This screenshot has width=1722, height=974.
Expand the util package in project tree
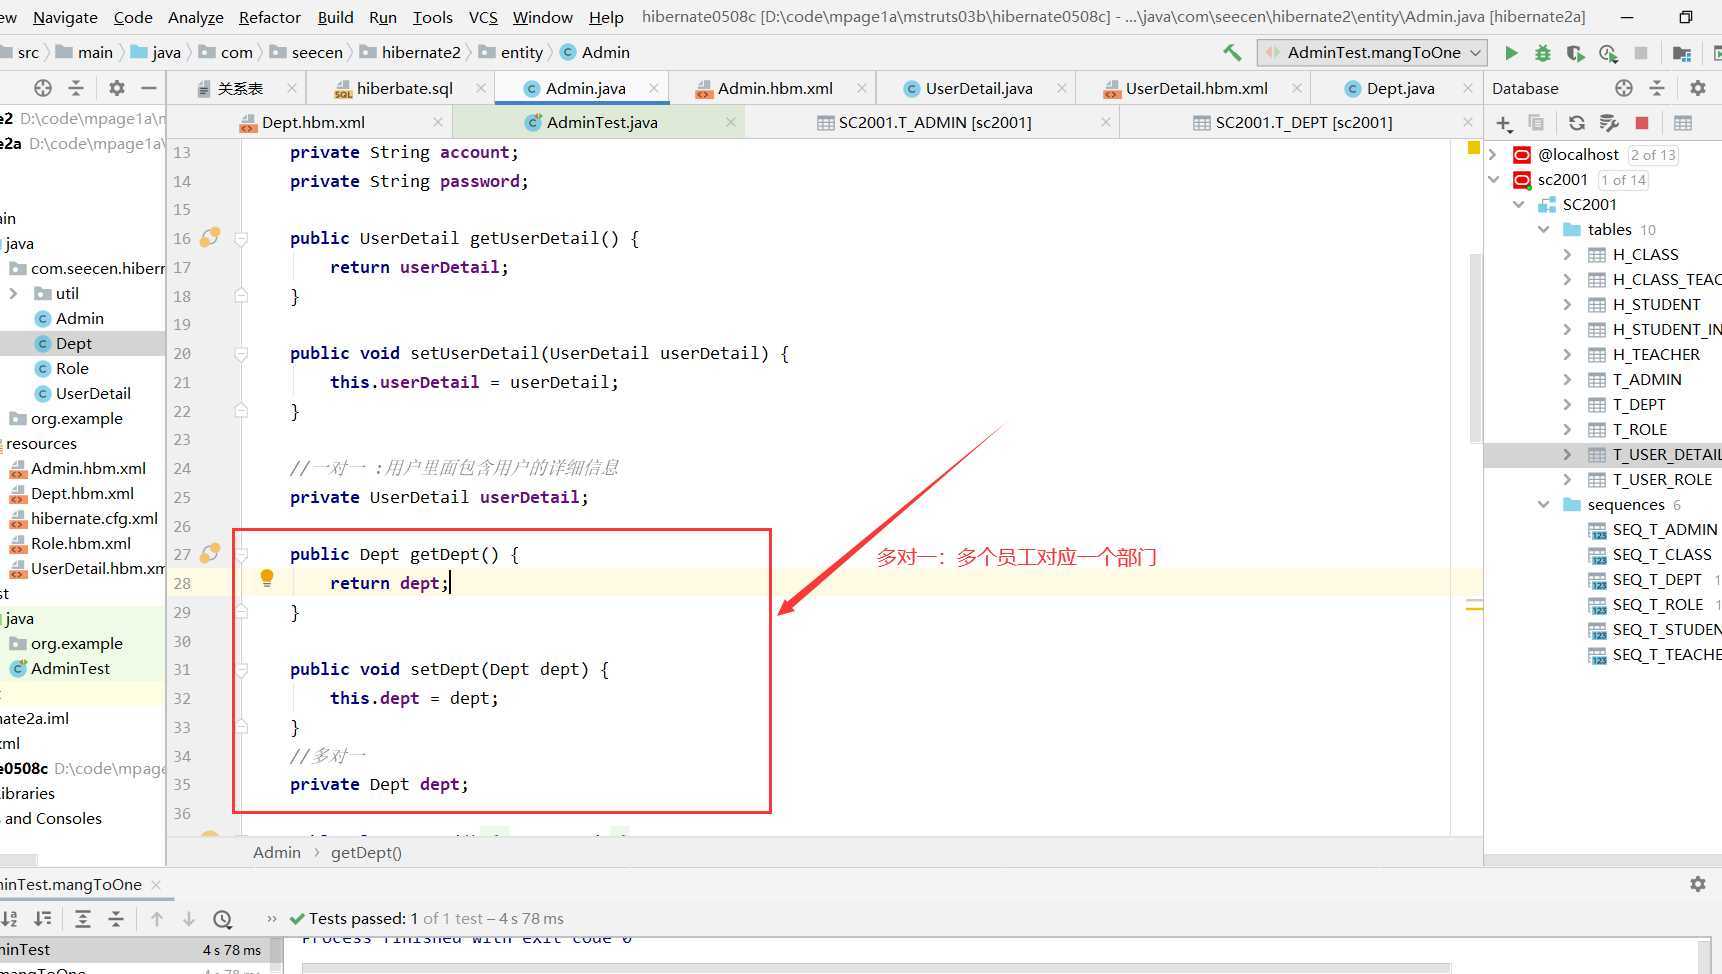[x=13, y=293]
